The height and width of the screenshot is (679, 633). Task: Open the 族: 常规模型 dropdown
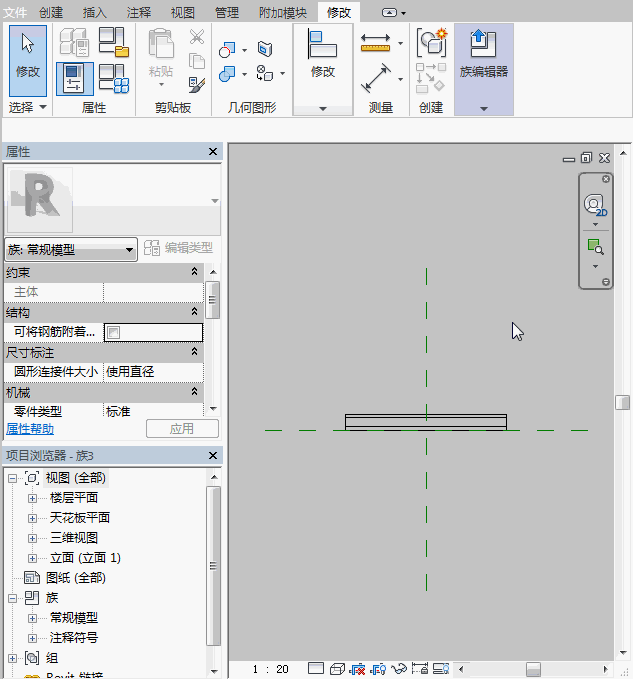tap(71, 250)
